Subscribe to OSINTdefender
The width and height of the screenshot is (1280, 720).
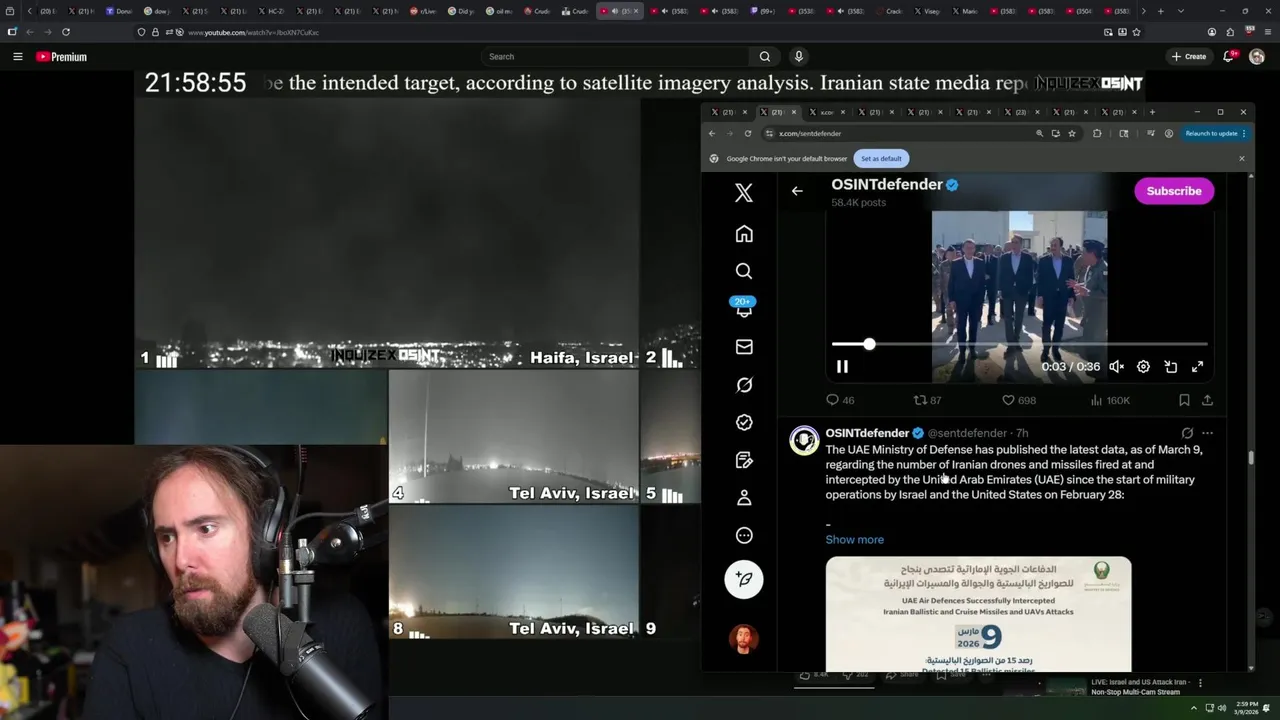[x=1174, y=191]
